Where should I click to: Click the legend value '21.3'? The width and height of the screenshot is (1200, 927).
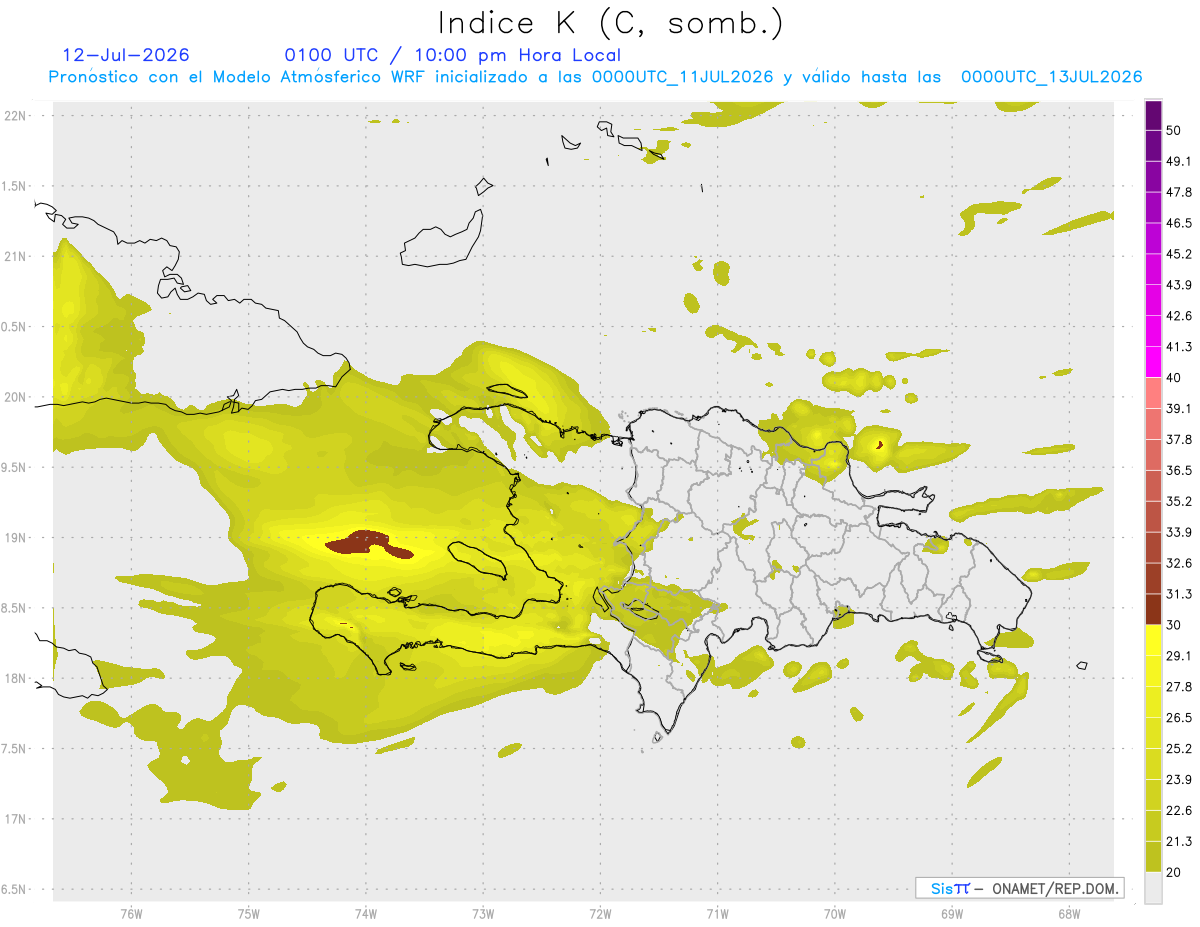[x=1179, y=842]
